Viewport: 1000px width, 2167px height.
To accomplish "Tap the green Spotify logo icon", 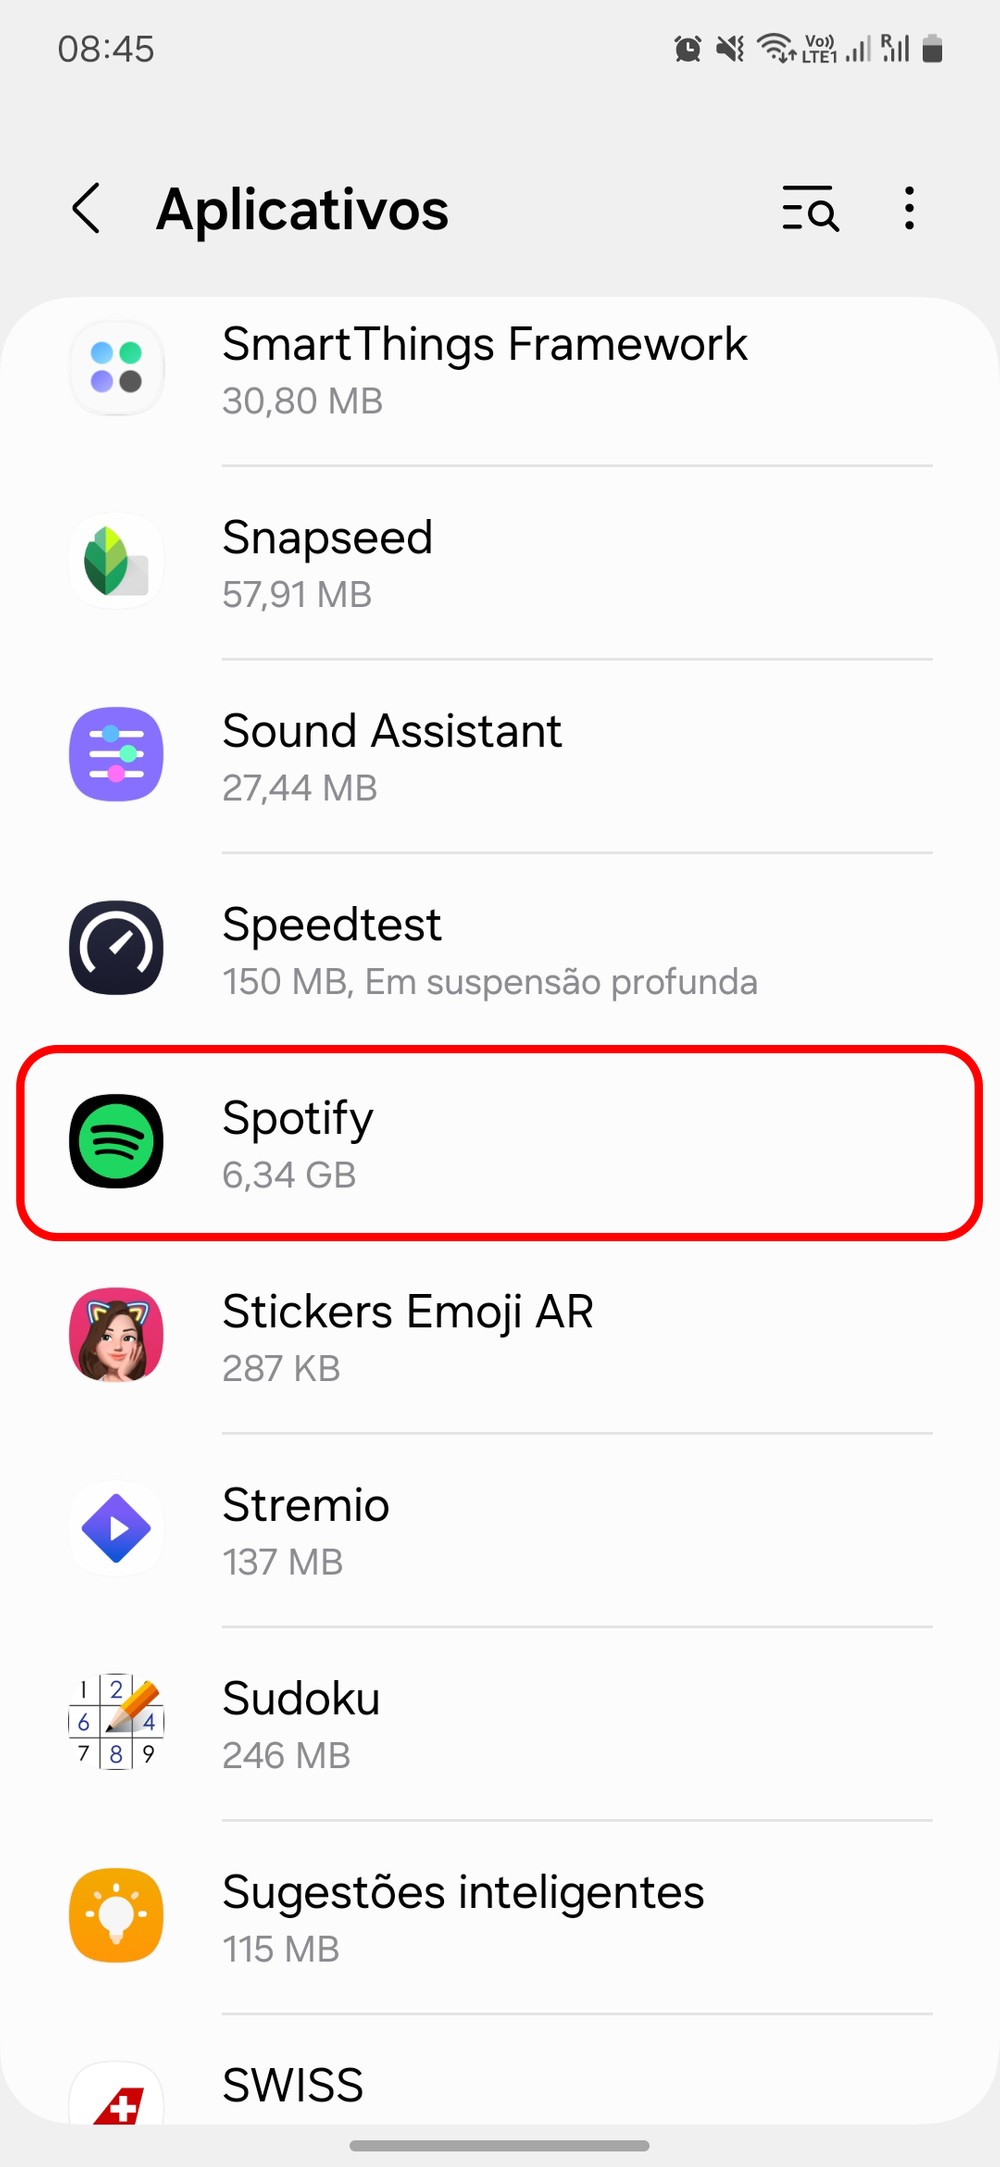I will (x=116, y=1141).
